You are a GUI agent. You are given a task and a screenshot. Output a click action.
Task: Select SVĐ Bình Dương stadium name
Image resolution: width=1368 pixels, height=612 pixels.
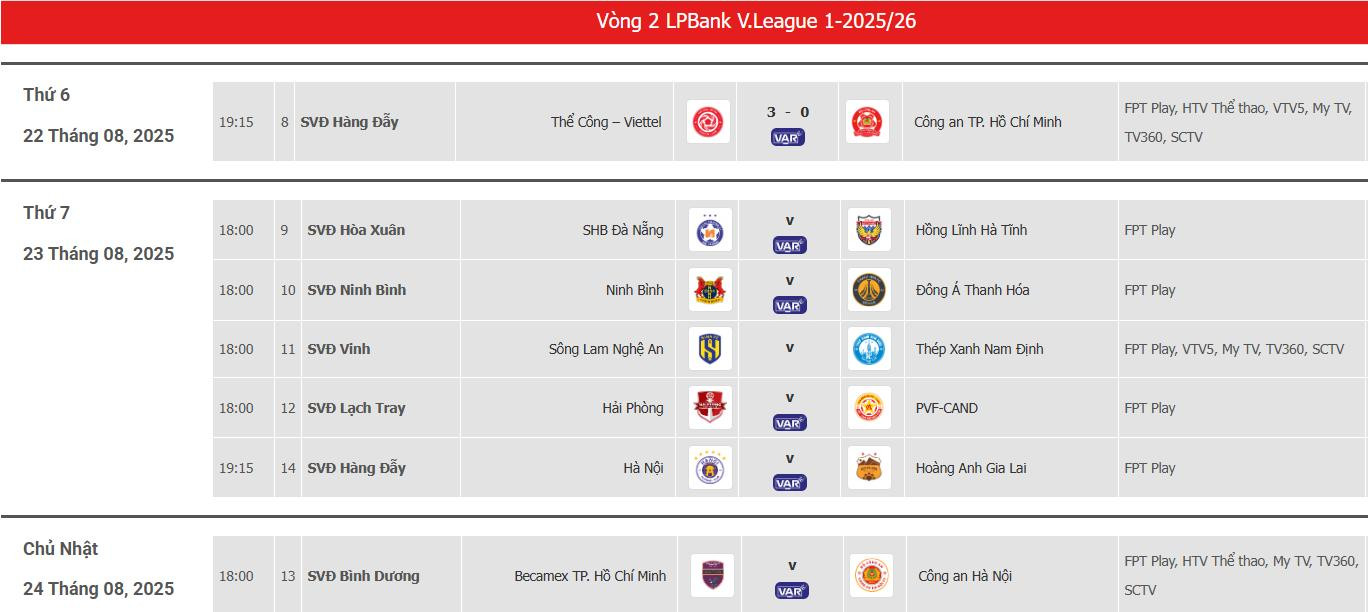[x=363, y=576]
